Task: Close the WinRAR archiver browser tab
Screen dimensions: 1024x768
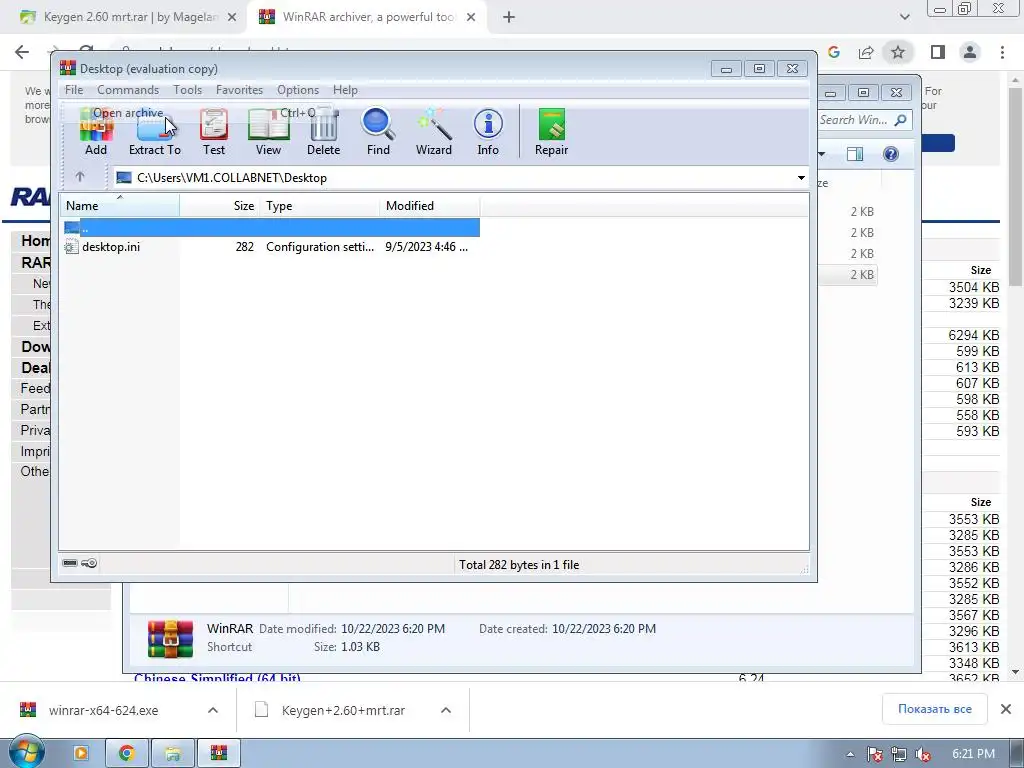Action: point(471,17)
